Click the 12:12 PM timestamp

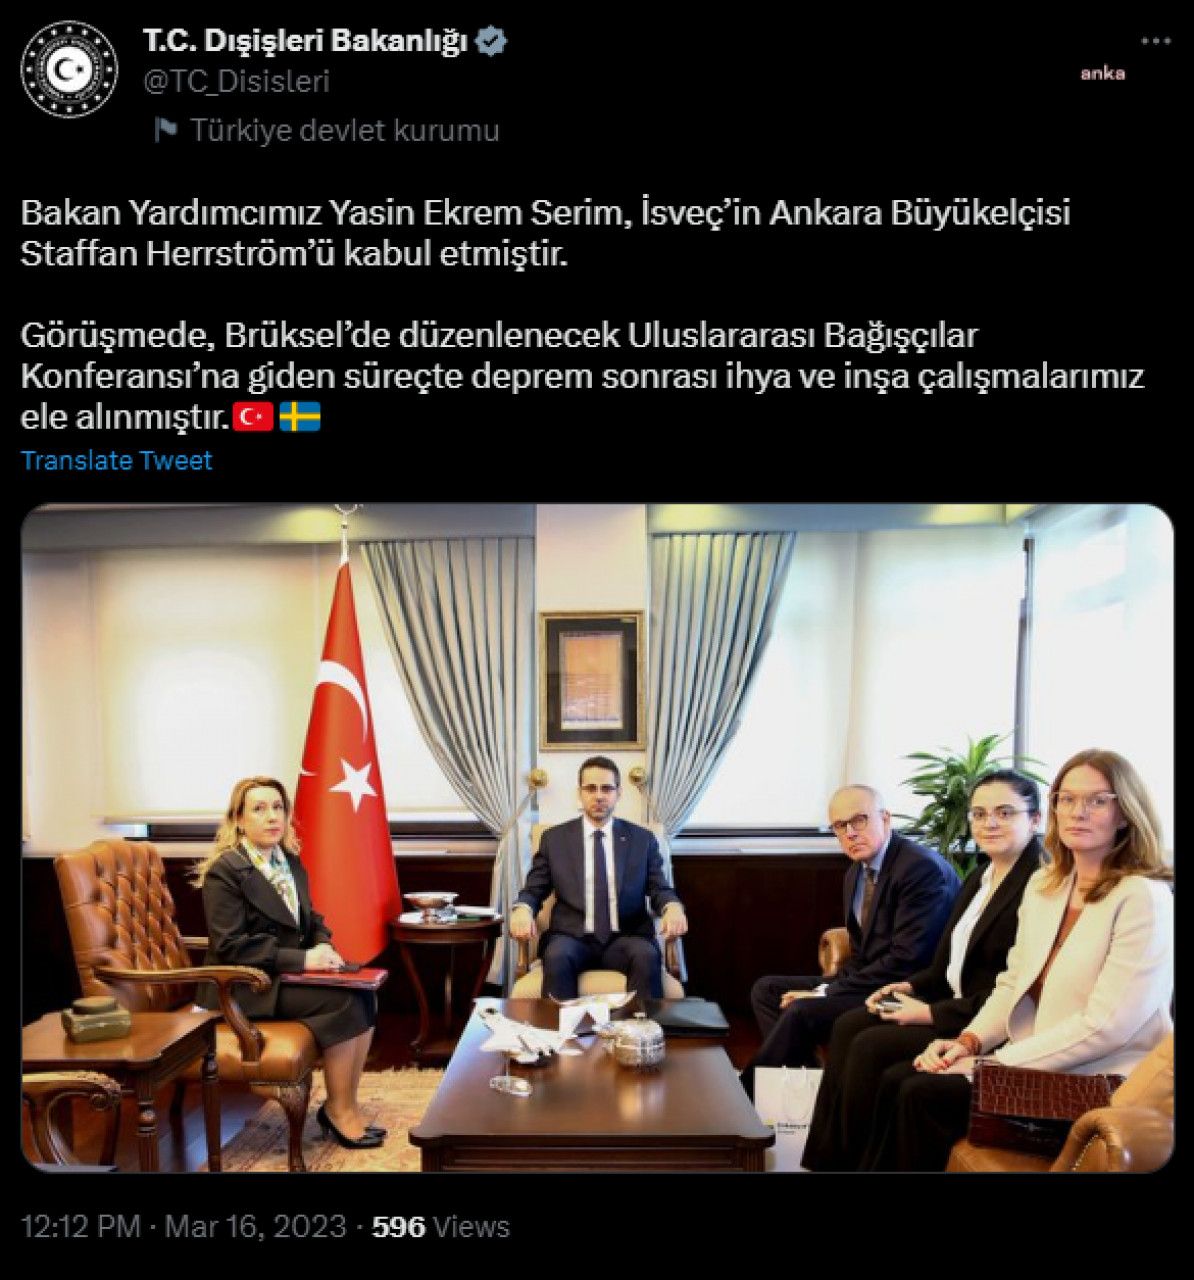81,1226
